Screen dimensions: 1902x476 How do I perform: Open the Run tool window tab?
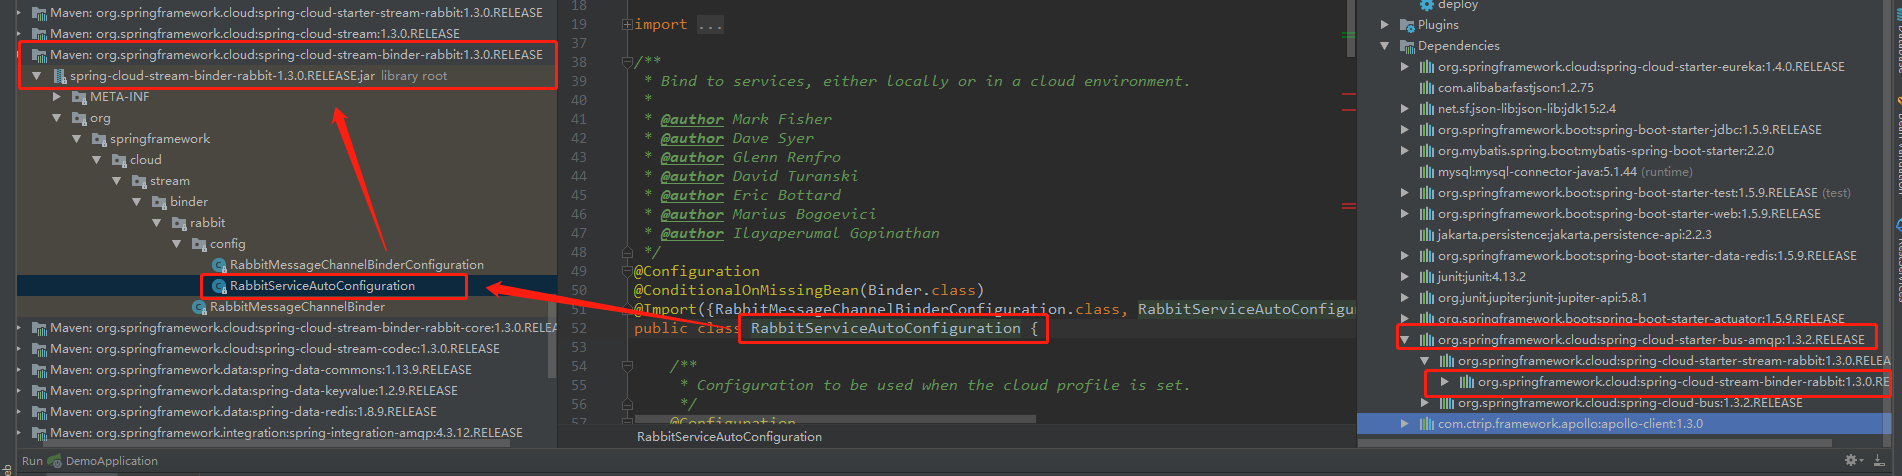[32, 461]
